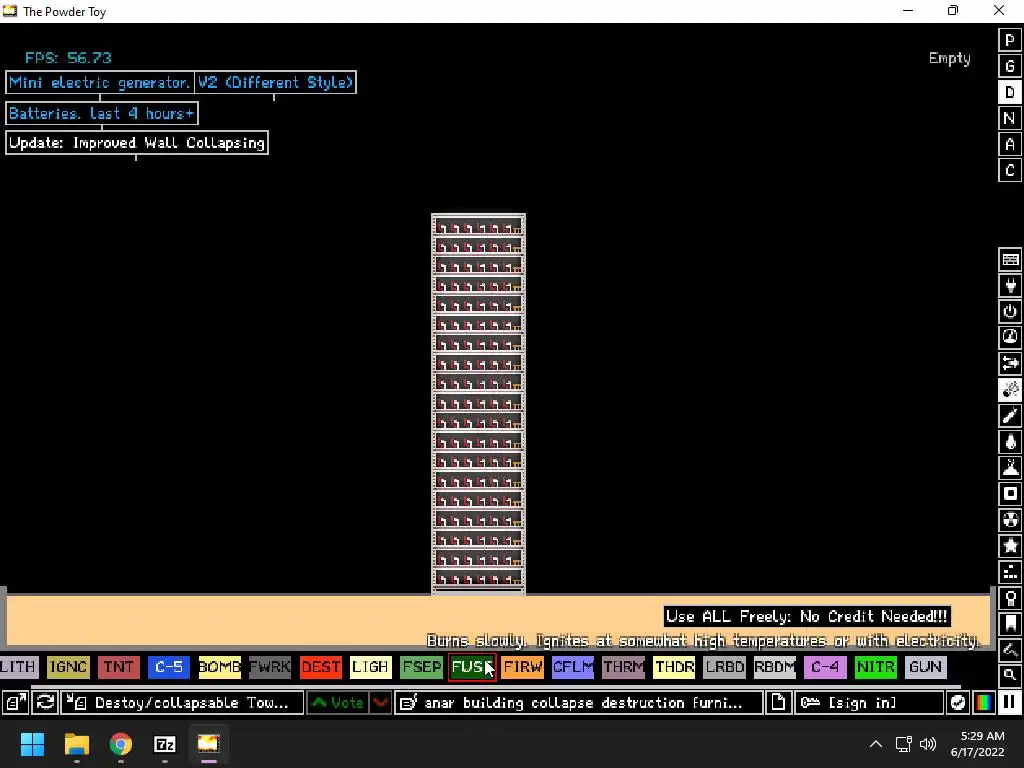The image size is (1024, 768).
Task: Open the Force arrows category icon
Action: 1010,364
